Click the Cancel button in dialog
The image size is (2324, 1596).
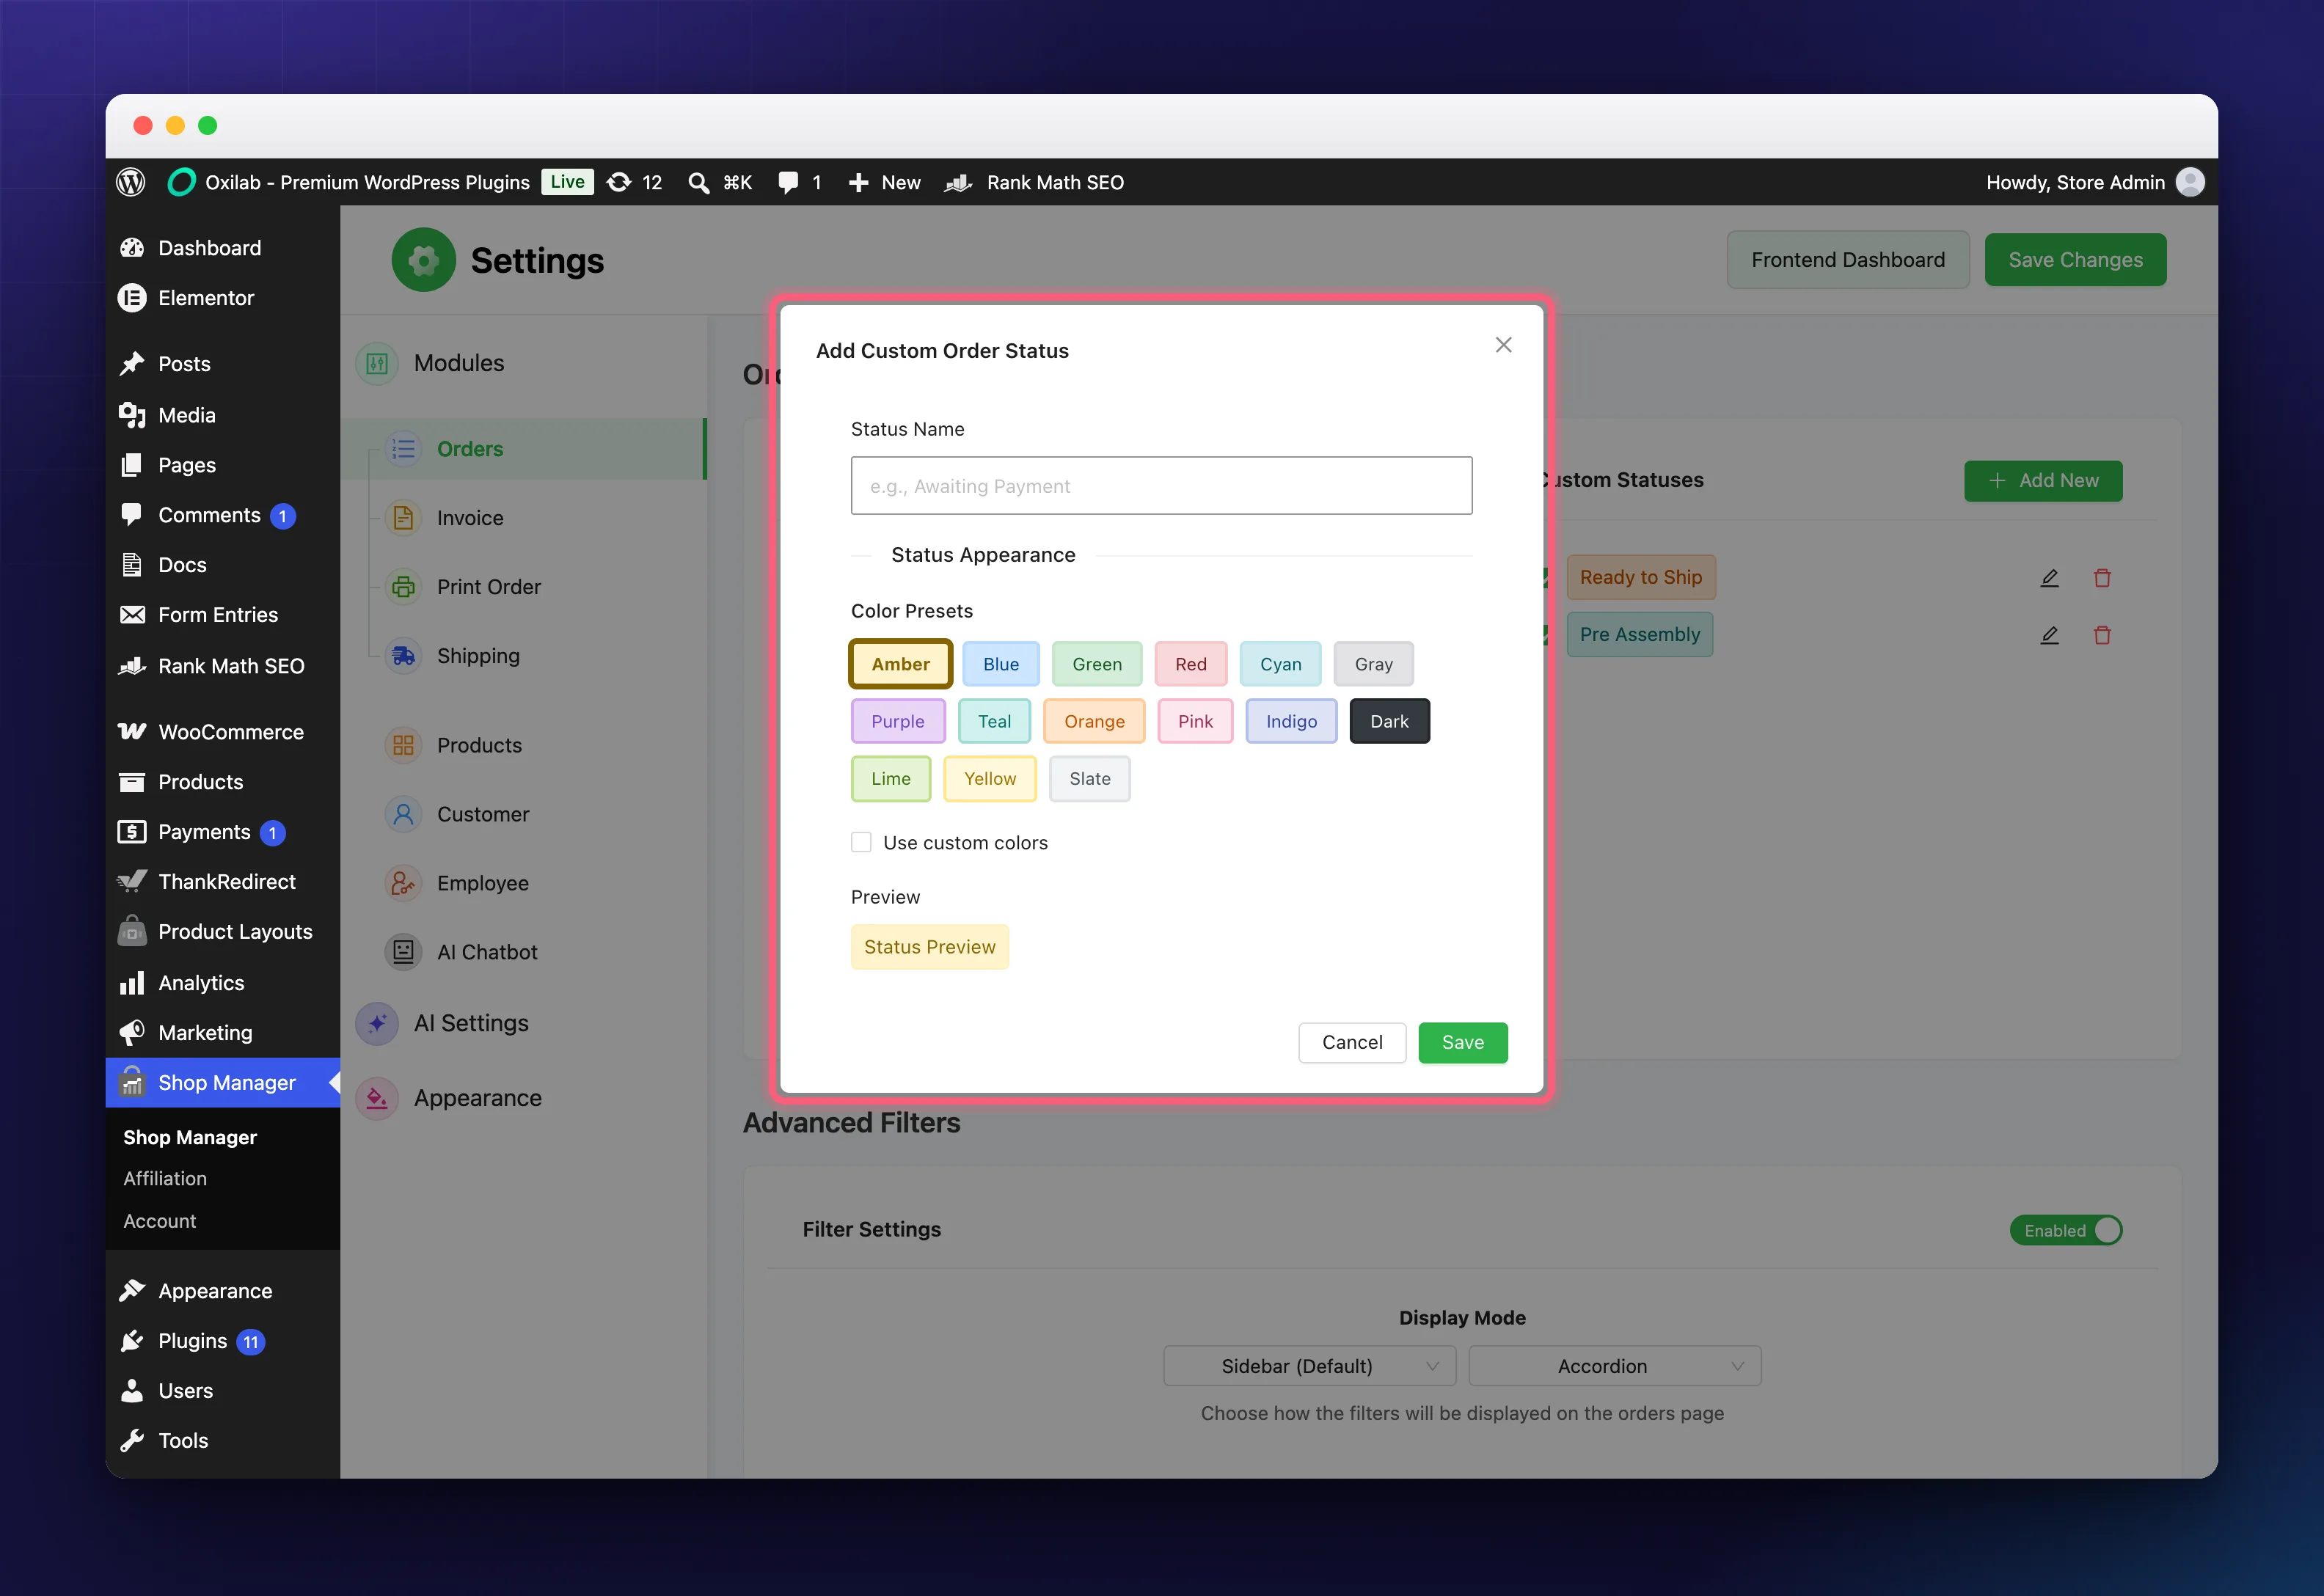point(1352,1042)
